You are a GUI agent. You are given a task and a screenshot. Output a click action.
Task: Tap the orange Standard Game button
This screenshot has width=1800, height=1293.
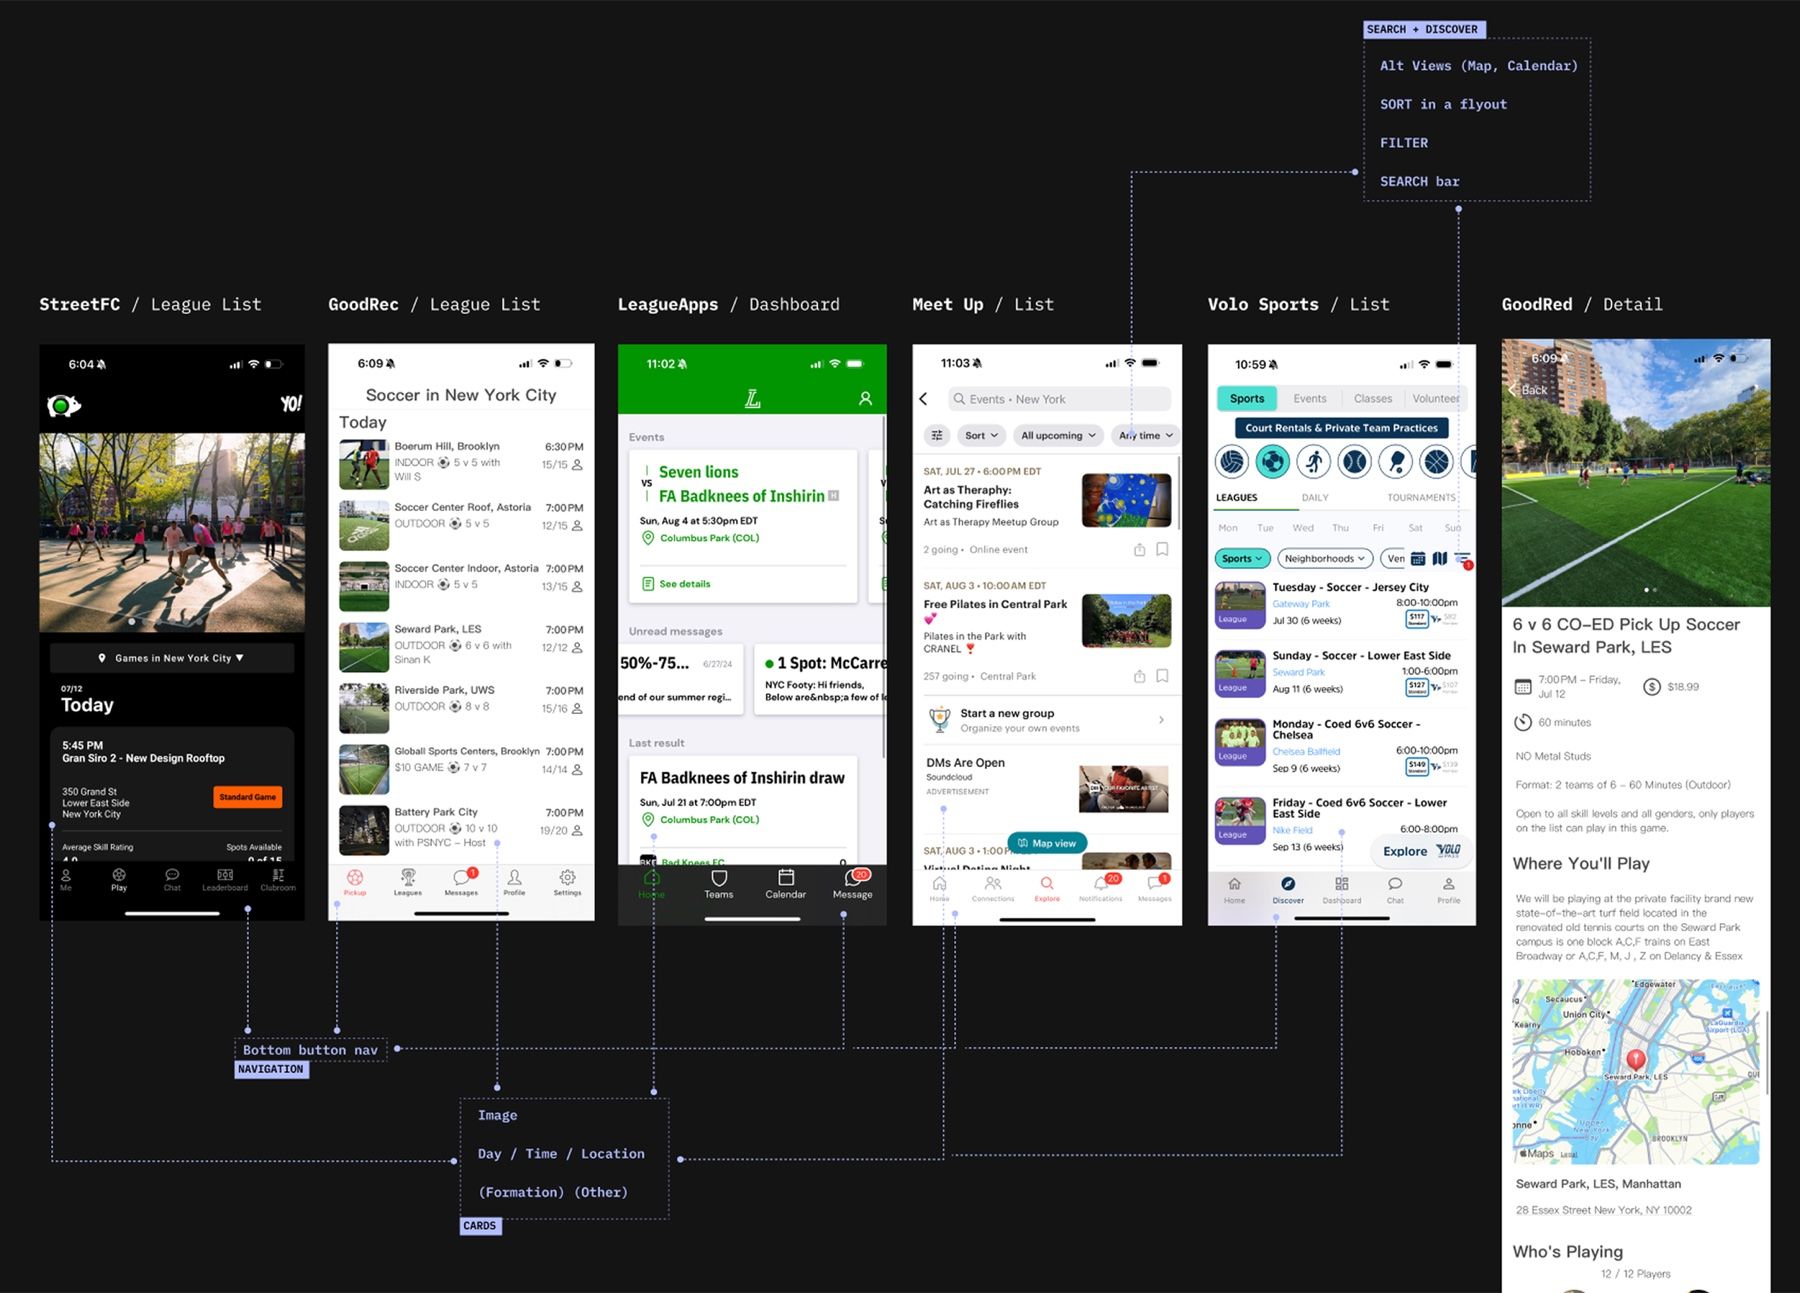pos(248,797)
